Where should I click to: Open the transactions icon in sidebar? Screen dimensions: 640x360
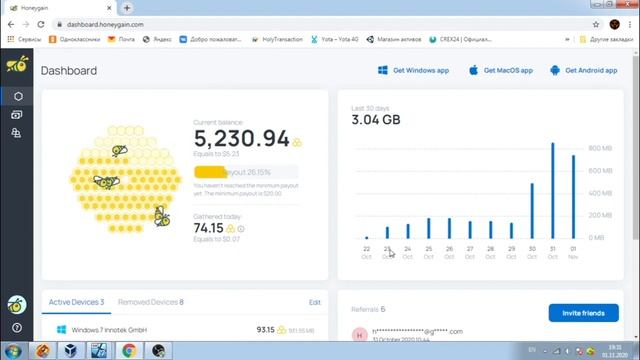tap(17, 115)
